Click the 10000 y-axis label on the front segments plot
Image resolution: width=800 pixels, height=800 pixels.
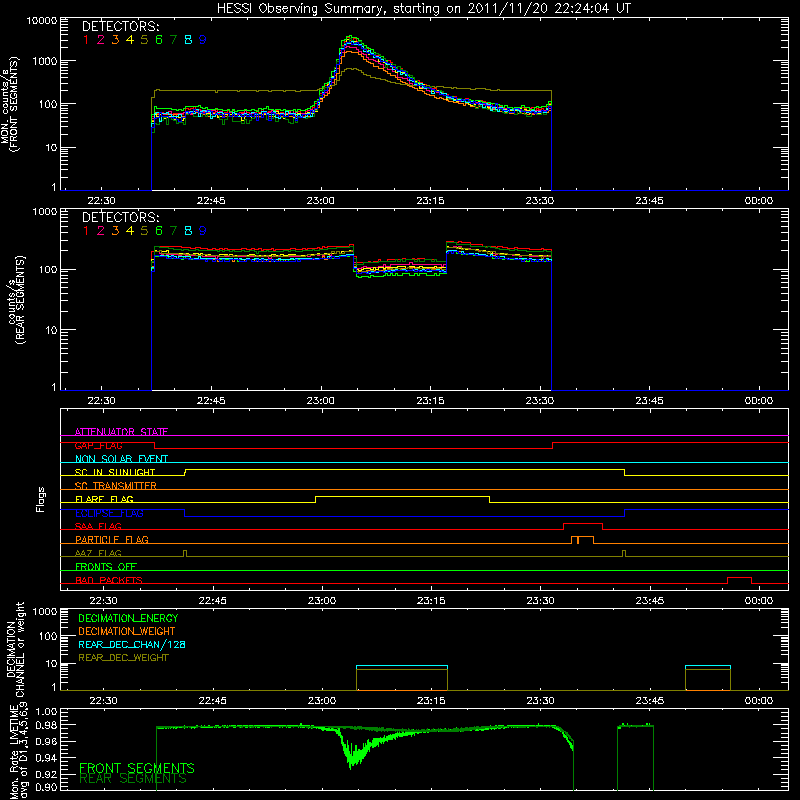point(42,20)
